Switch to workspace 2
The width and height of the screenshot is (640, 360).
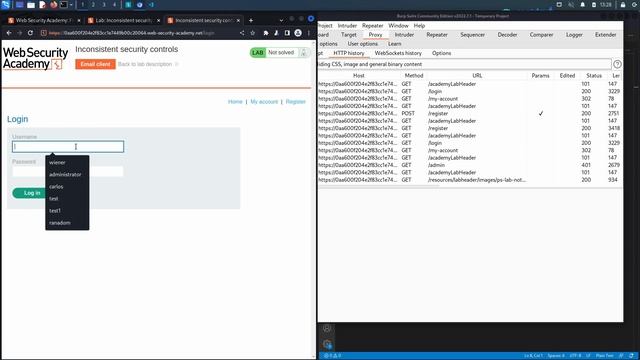click(x=93, y=5)
